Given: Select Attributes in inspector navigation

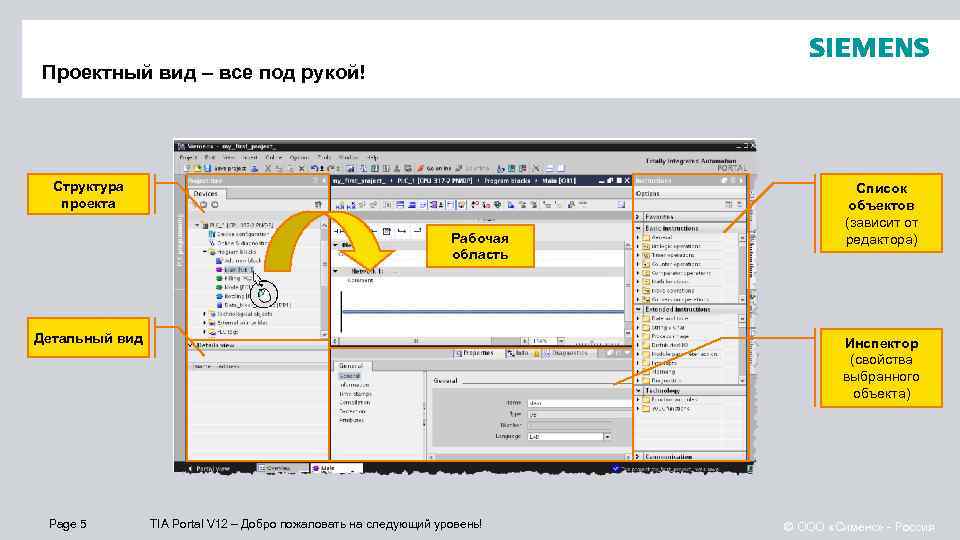Looking at the screenshot, I should coord(352,420).
